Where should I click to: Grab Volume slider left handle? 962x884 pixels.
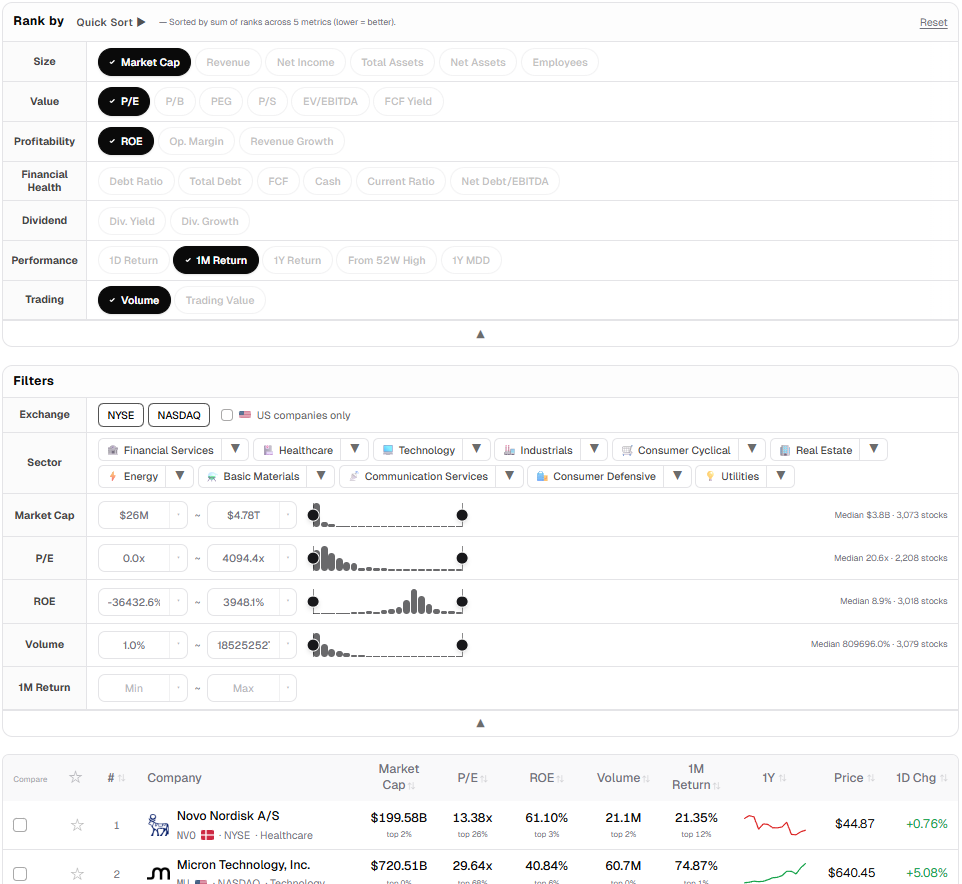click(314, 645)
